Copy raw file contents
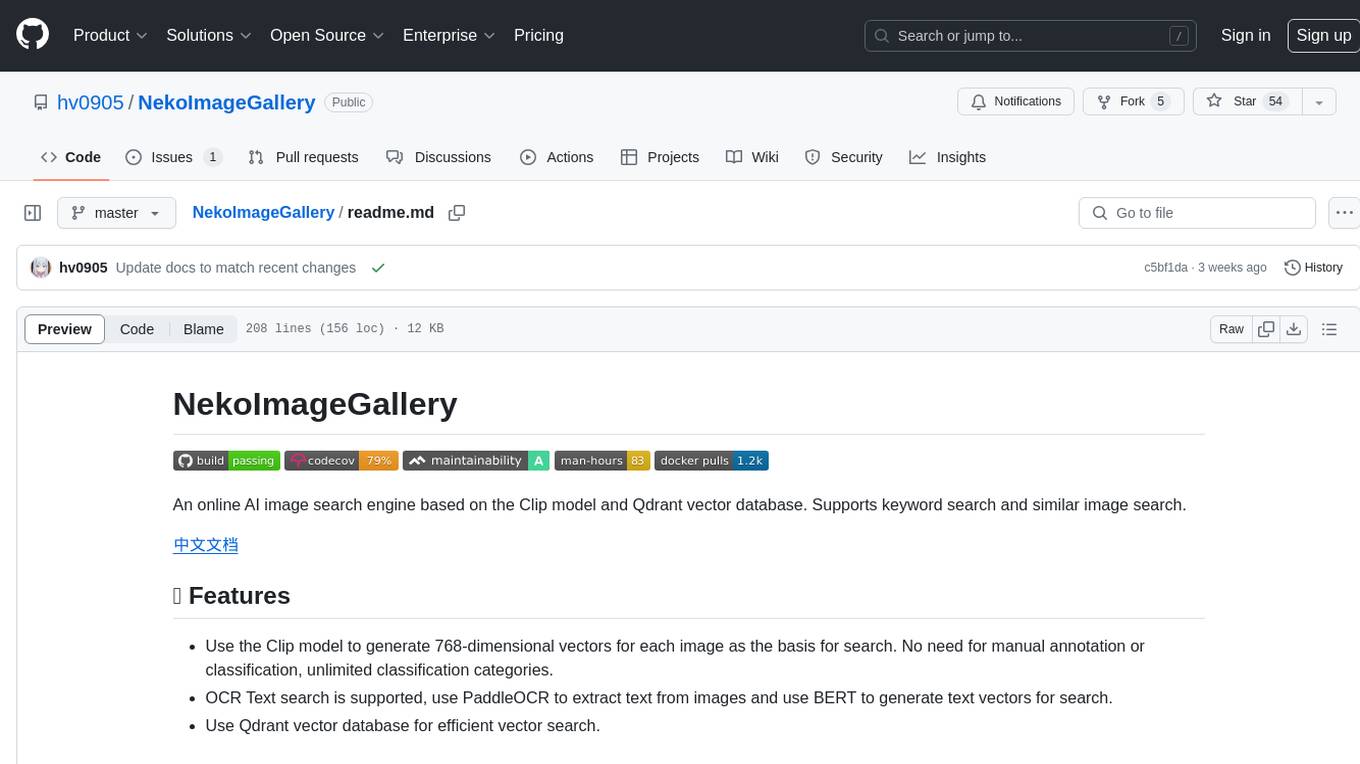Screen dimensions: 1360x764 point(1266,329)
